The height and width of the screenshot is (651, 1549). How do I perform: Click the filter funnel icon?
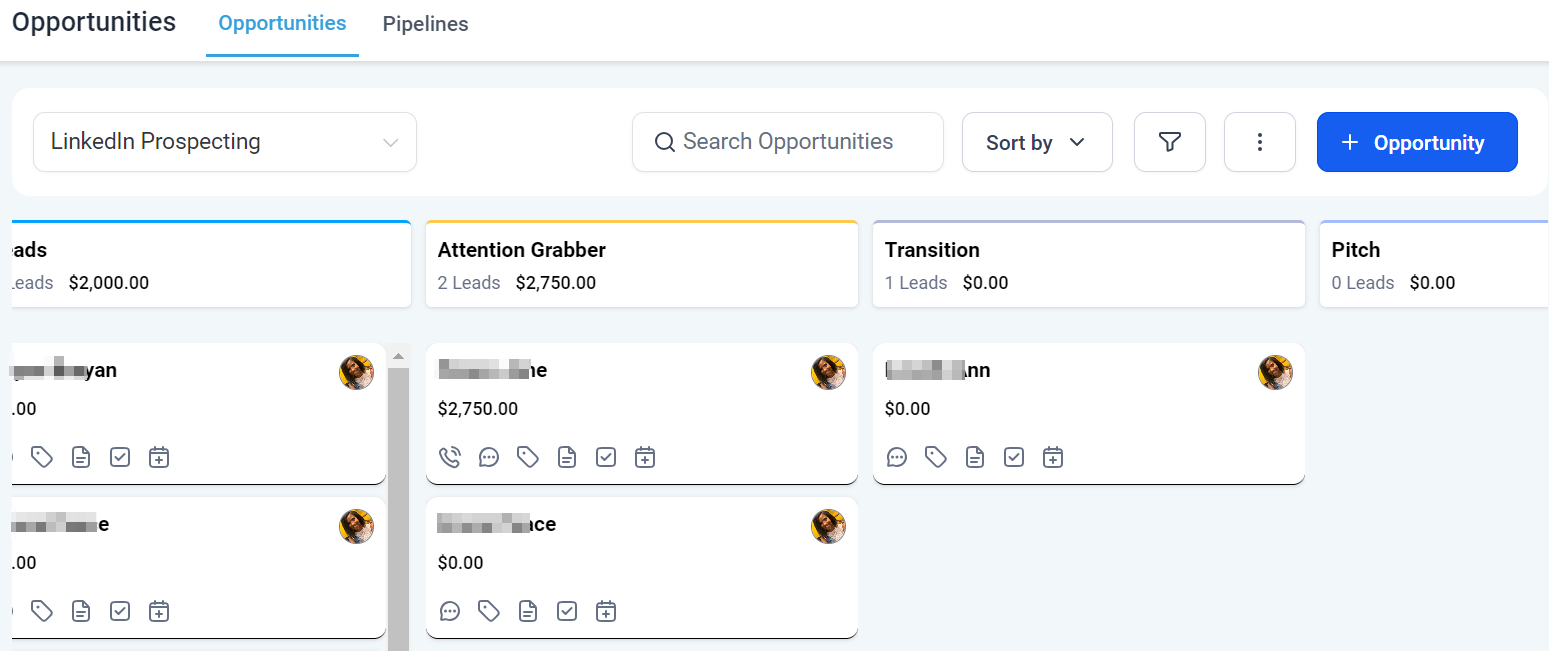(1169, 142)
